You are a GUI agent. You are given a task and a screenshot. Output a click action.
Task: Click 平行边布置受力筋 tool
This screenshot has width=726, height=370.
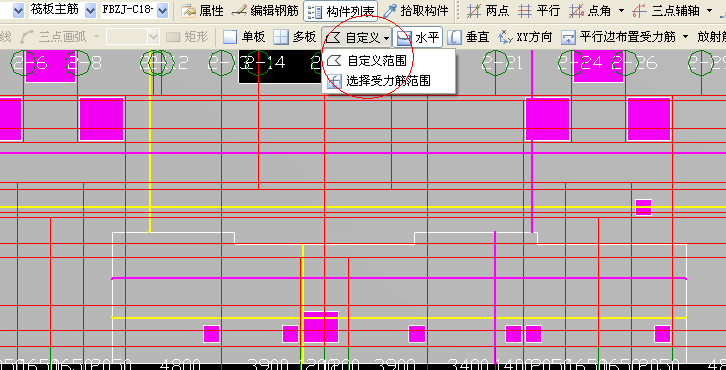(x=618, y=37)
